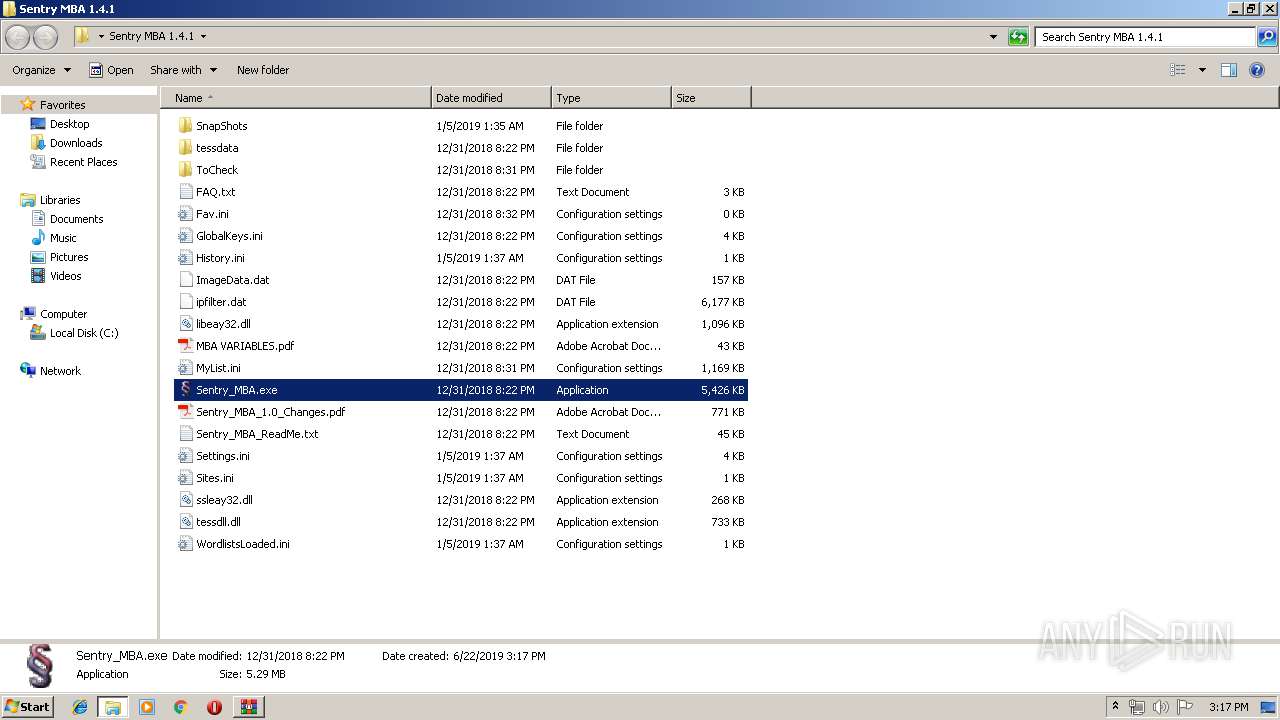Click the SnapShots folder icon

click(185, 126)
